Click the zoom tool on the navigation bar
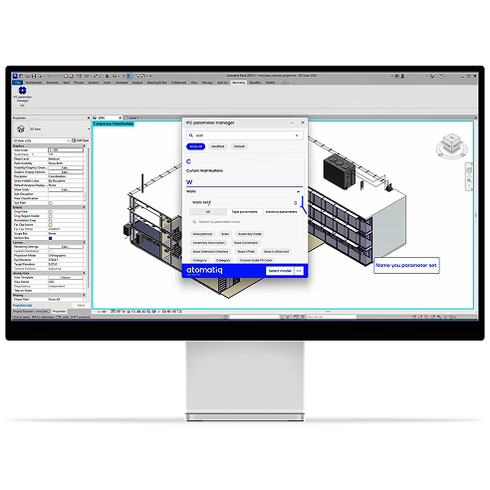 [x=469, y=181]
